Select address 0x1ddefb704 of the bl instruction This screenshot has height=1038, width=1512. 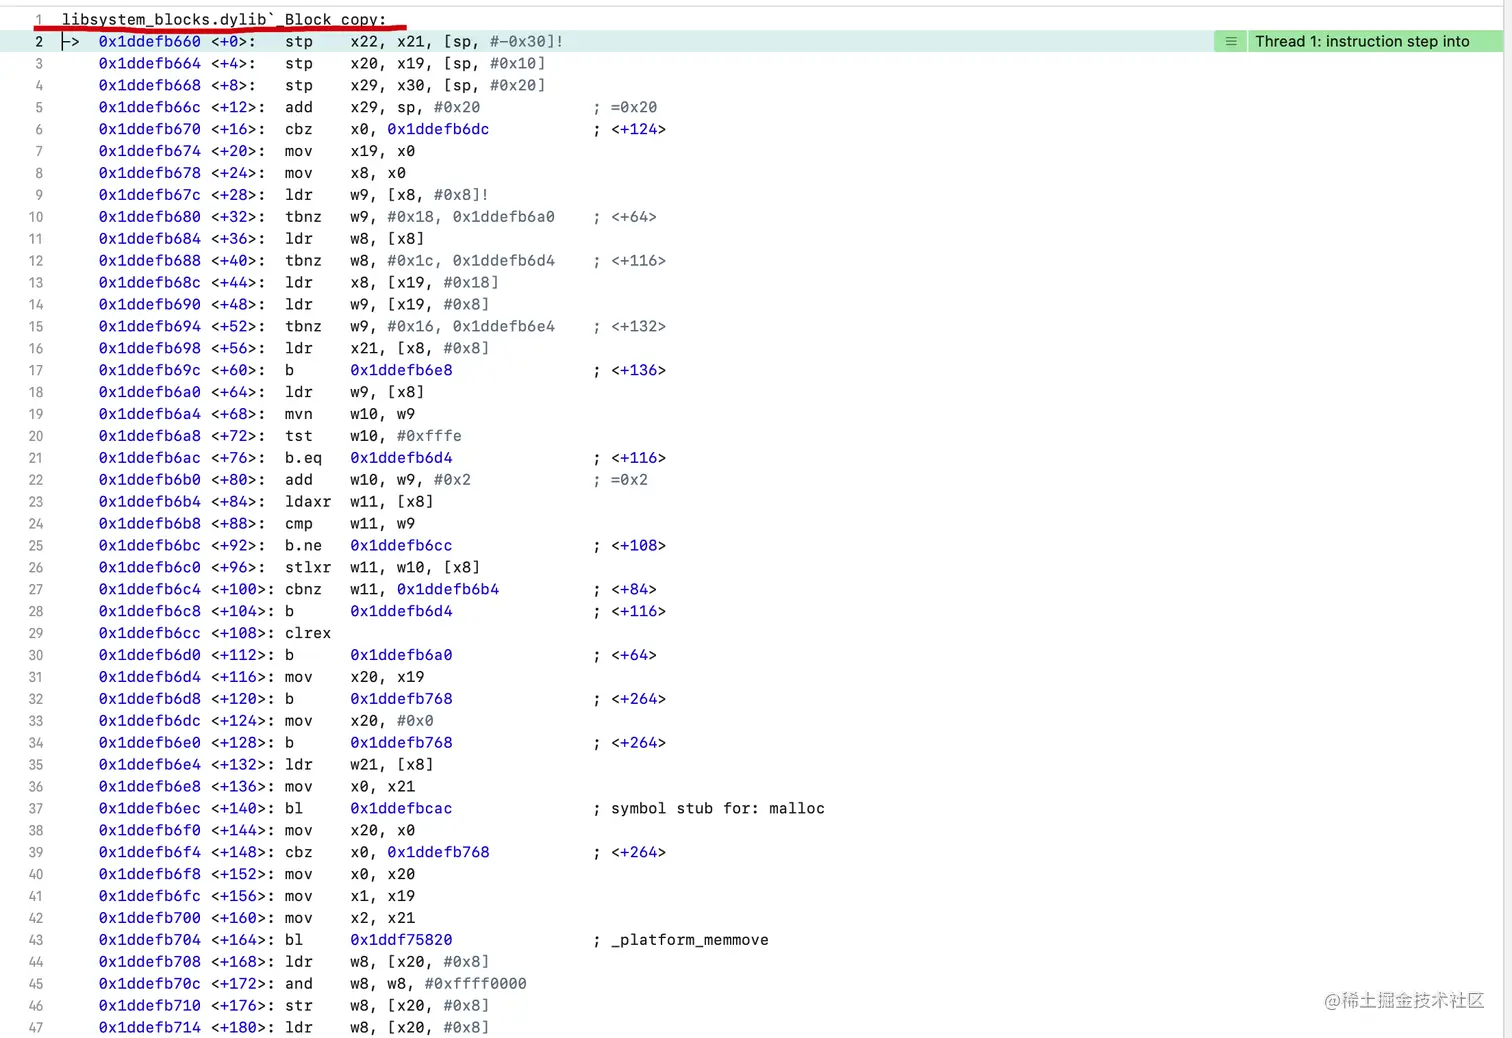[149, 939]
